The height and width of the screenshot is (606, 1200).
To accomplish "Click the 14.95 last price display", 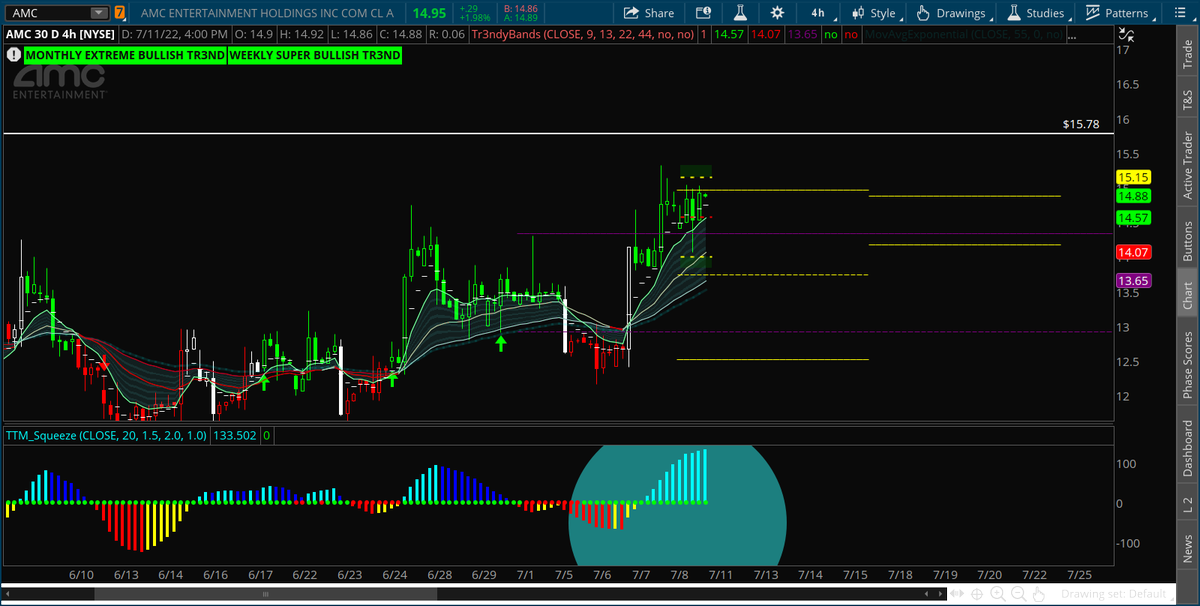I will pos(431,13).
